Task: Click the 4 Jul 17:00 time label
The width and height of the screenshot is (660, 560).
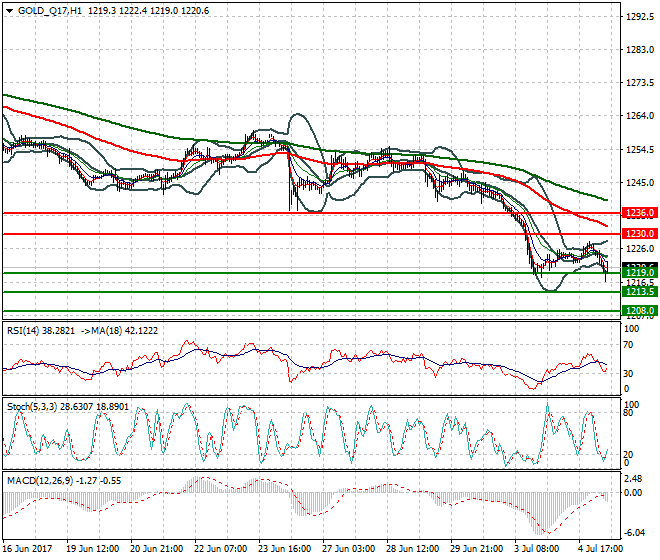Action: pyautogui.click(x=600, y=549)
